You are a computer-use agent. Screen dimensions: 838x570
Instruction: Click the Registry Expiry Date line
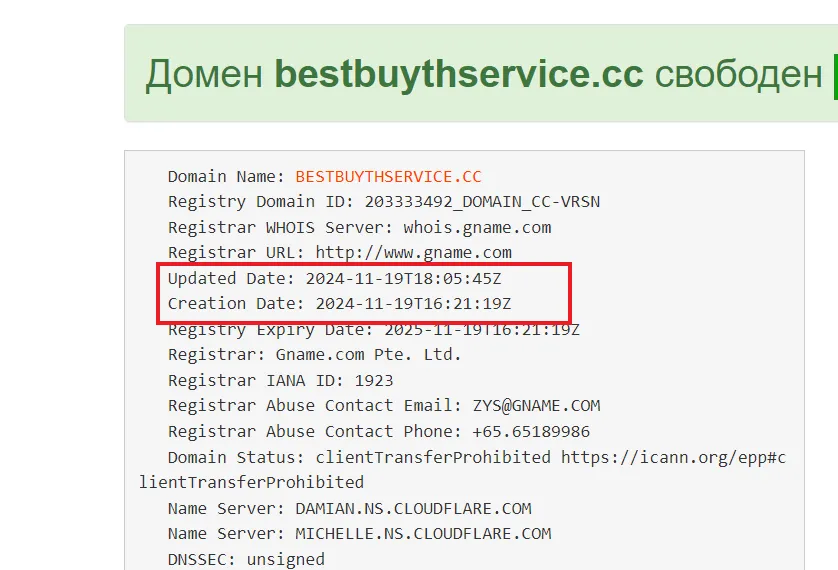point(374,330)
